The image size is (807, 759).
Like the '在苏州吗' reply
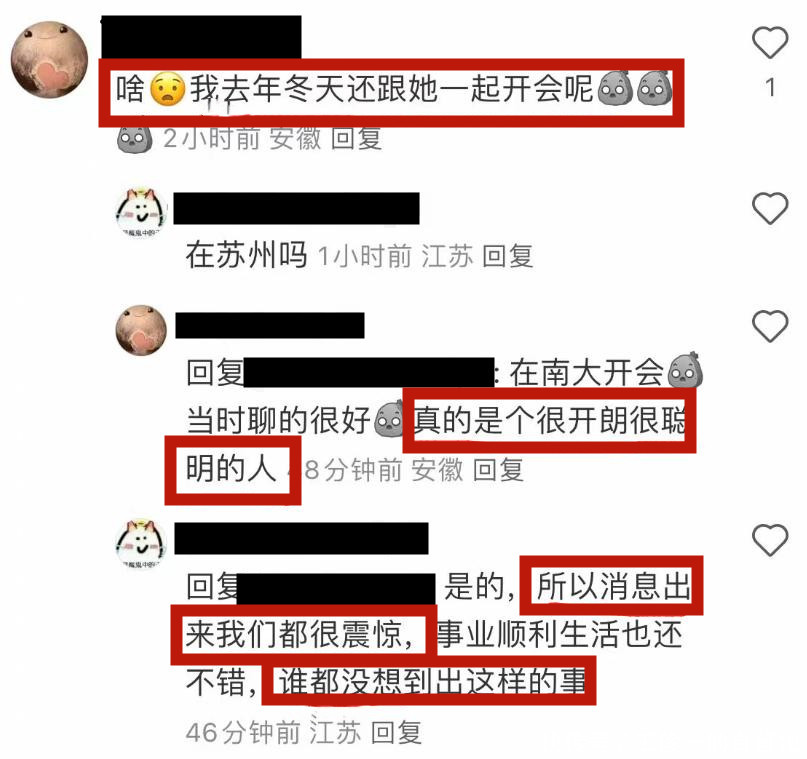[770, 208]
